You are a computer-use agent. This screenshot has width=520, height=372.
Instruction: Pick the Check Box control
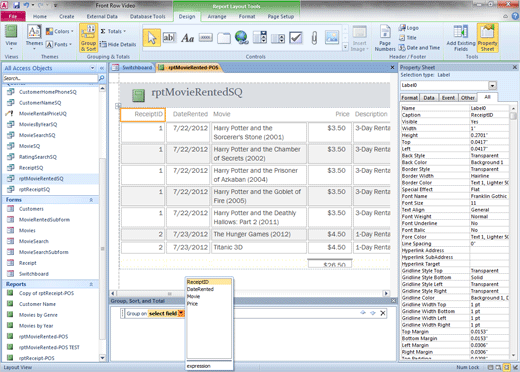[296, 38]
